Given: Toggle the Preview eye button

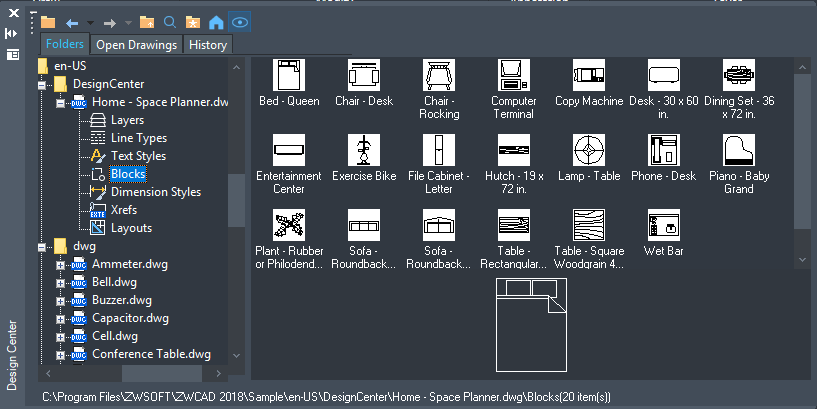Looking at the screenshot, I should click(239, 21).
